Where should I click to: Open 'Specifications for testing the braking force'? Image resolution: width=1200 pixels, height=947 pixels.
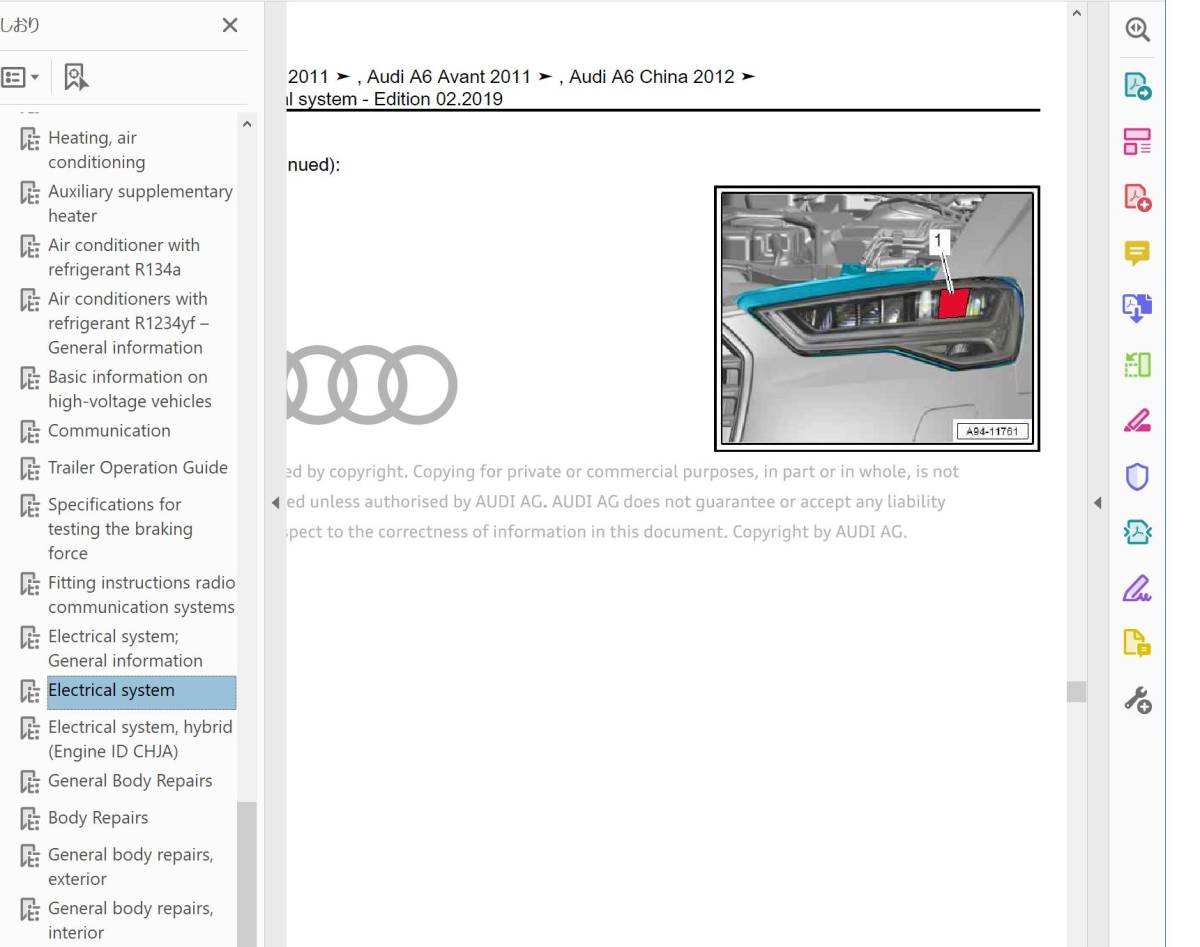point(120,529)
